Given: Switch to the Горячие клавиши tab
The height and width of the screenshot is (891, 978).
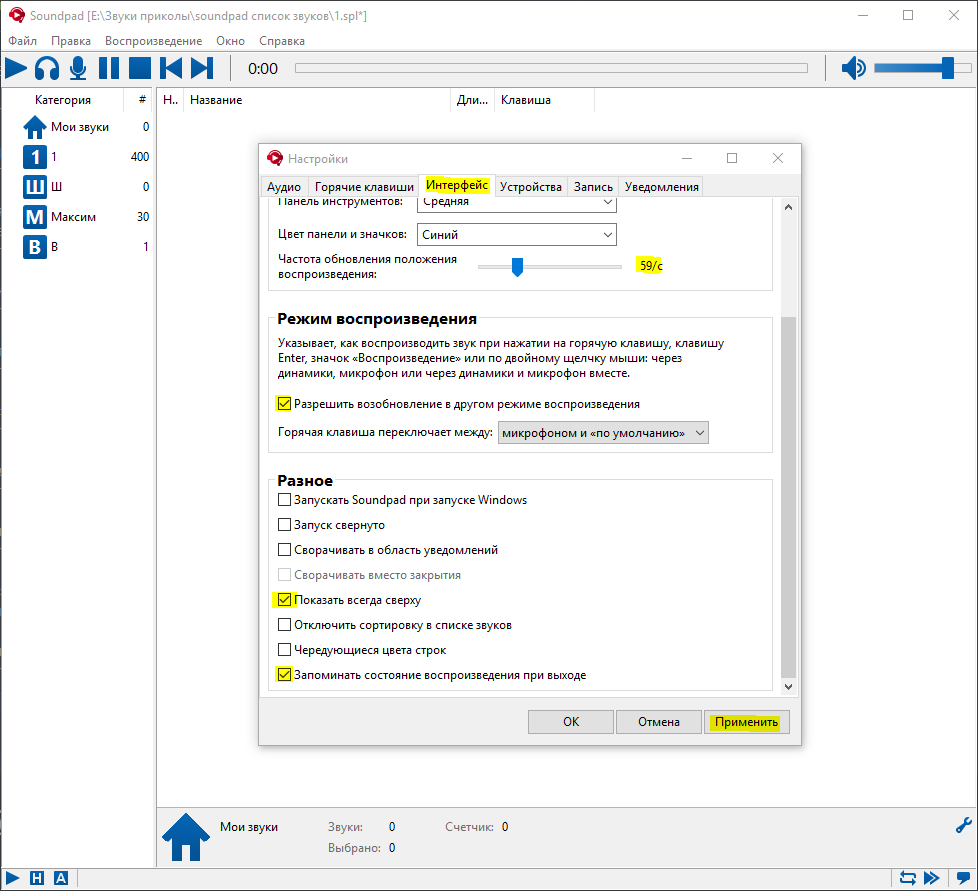Looking at the screenshot, I should point(364,187).
